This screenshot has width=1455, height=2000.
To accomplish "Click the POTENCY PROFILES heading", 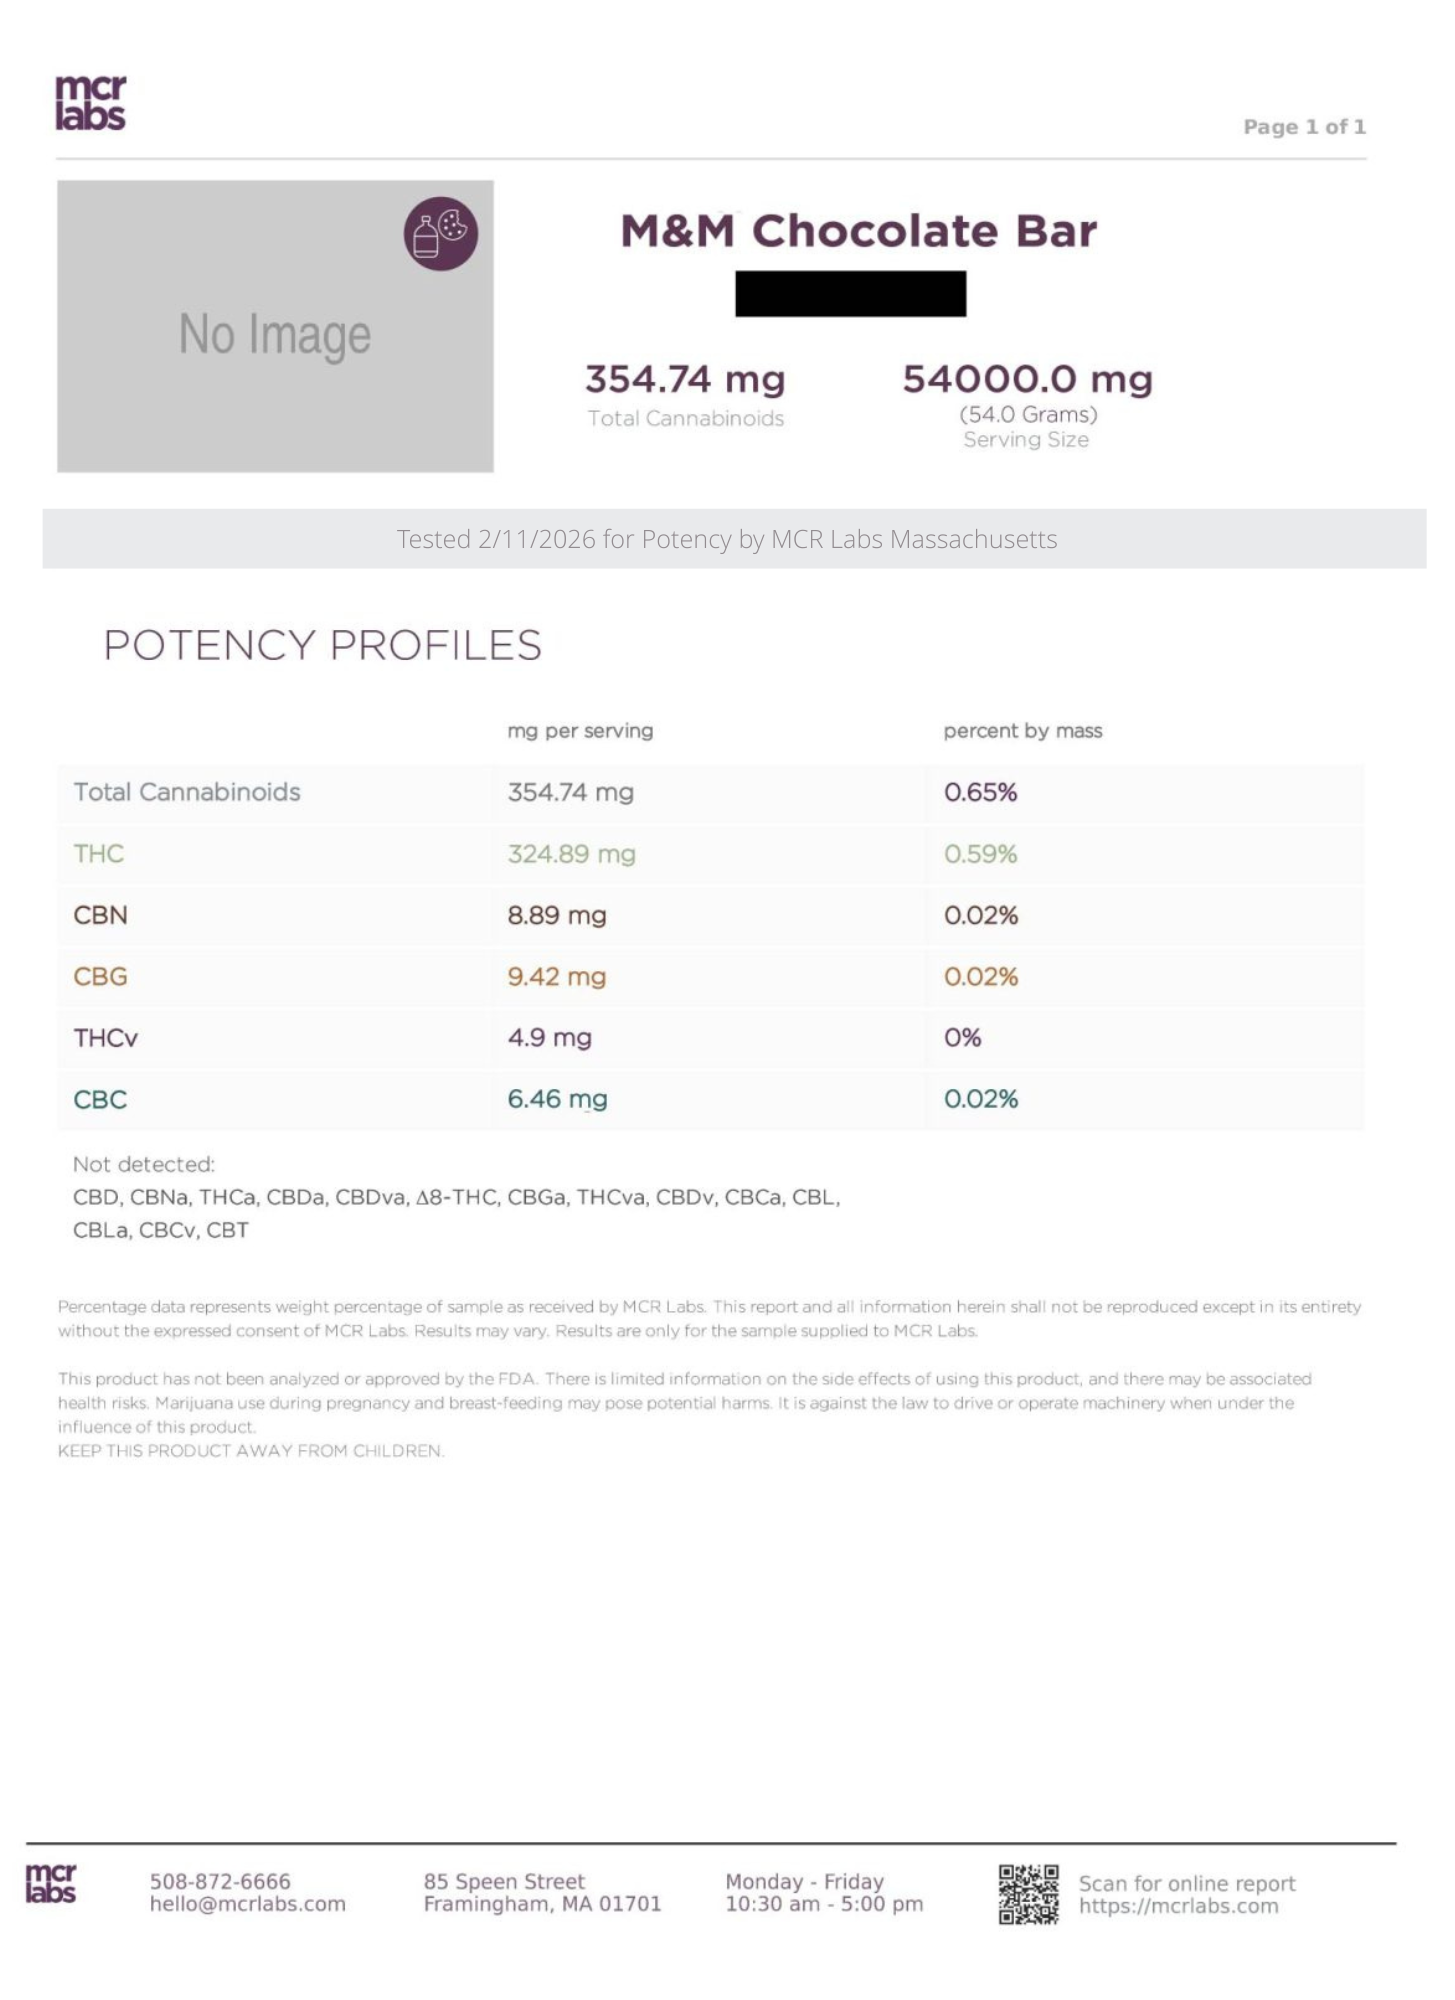I will [322, 645].
